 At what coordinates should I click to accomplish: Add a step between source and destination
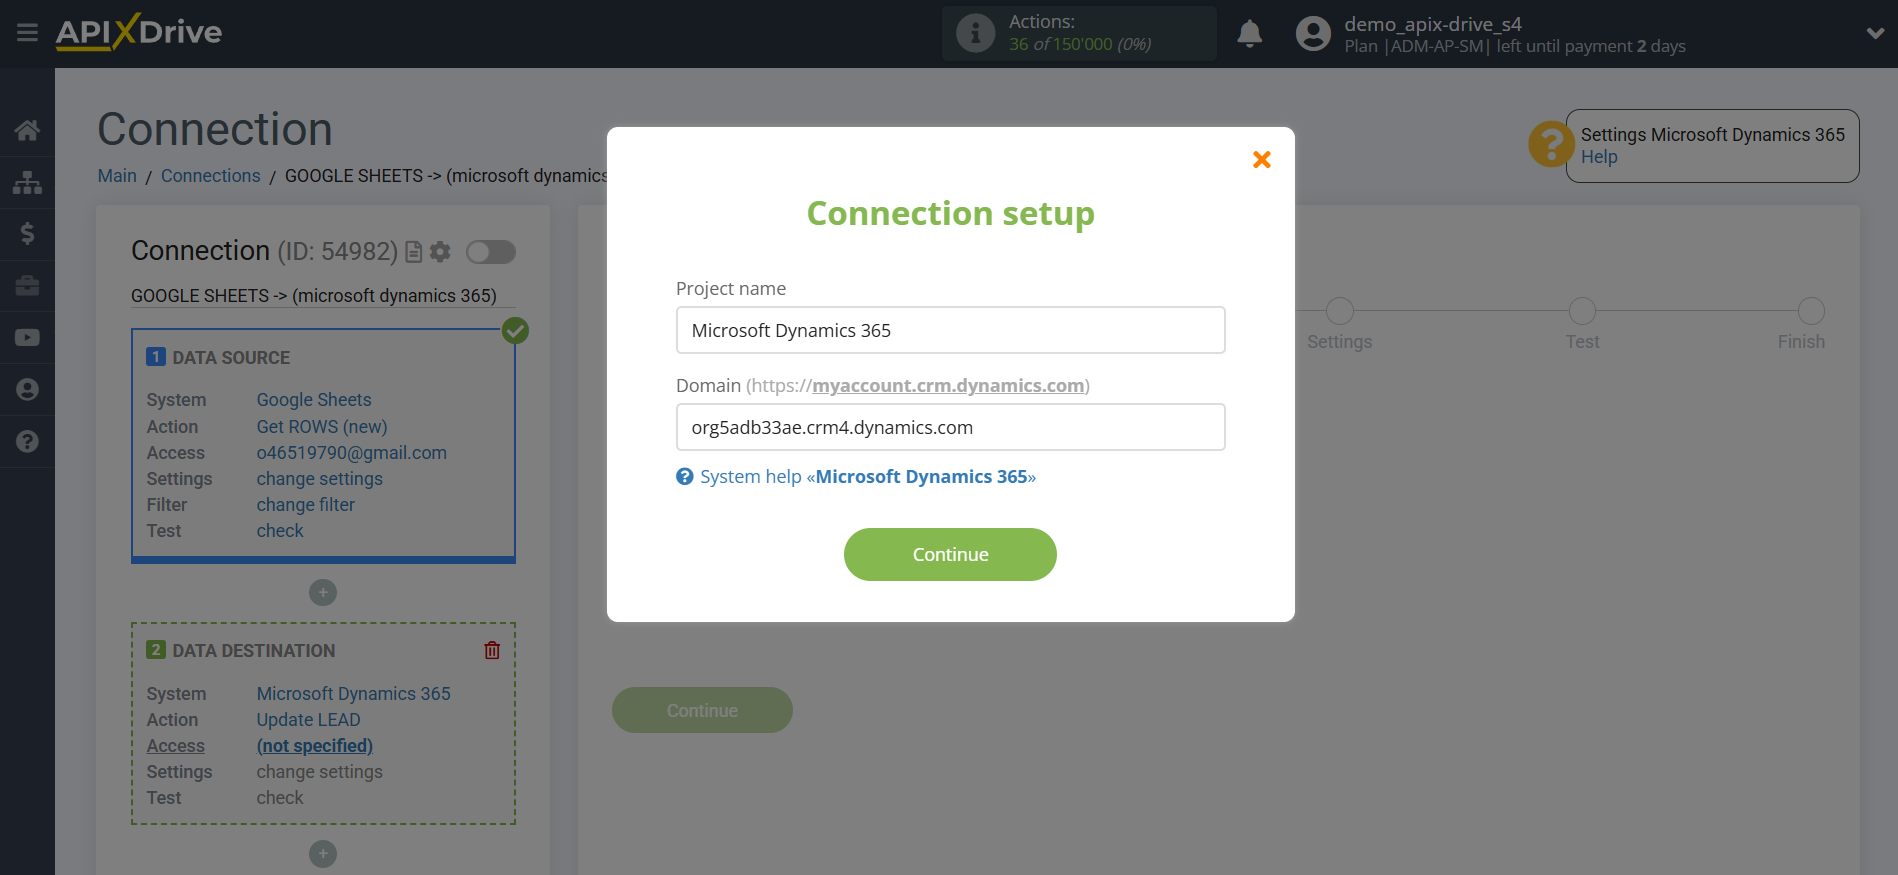click(x=323, y=593)
